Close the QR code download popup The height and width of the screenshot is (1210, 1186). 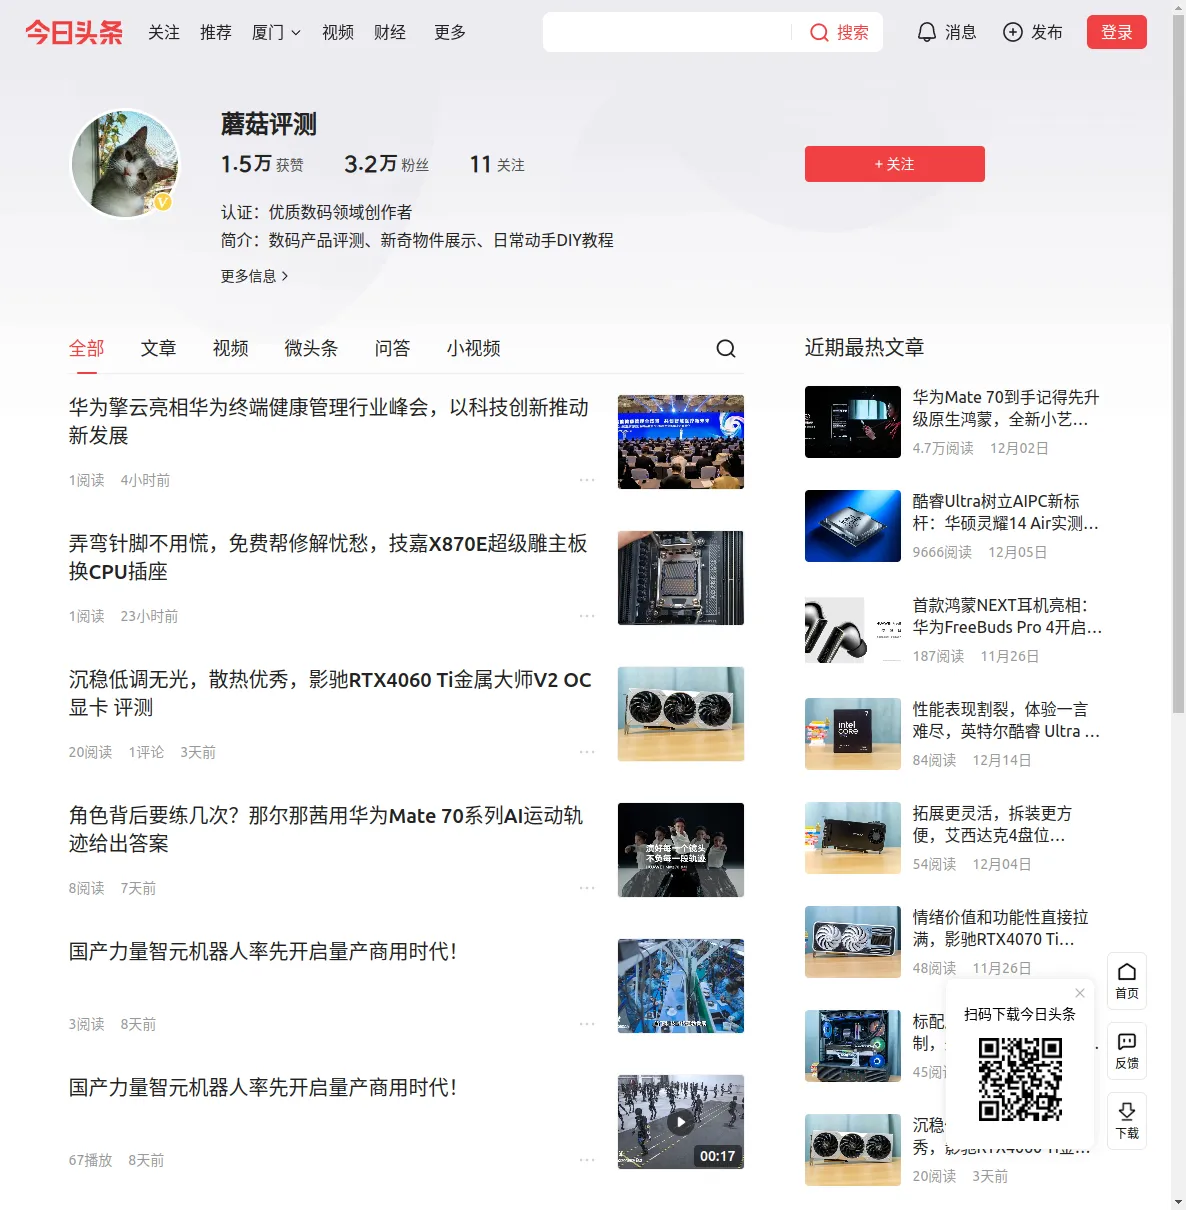pos(1080,993)
